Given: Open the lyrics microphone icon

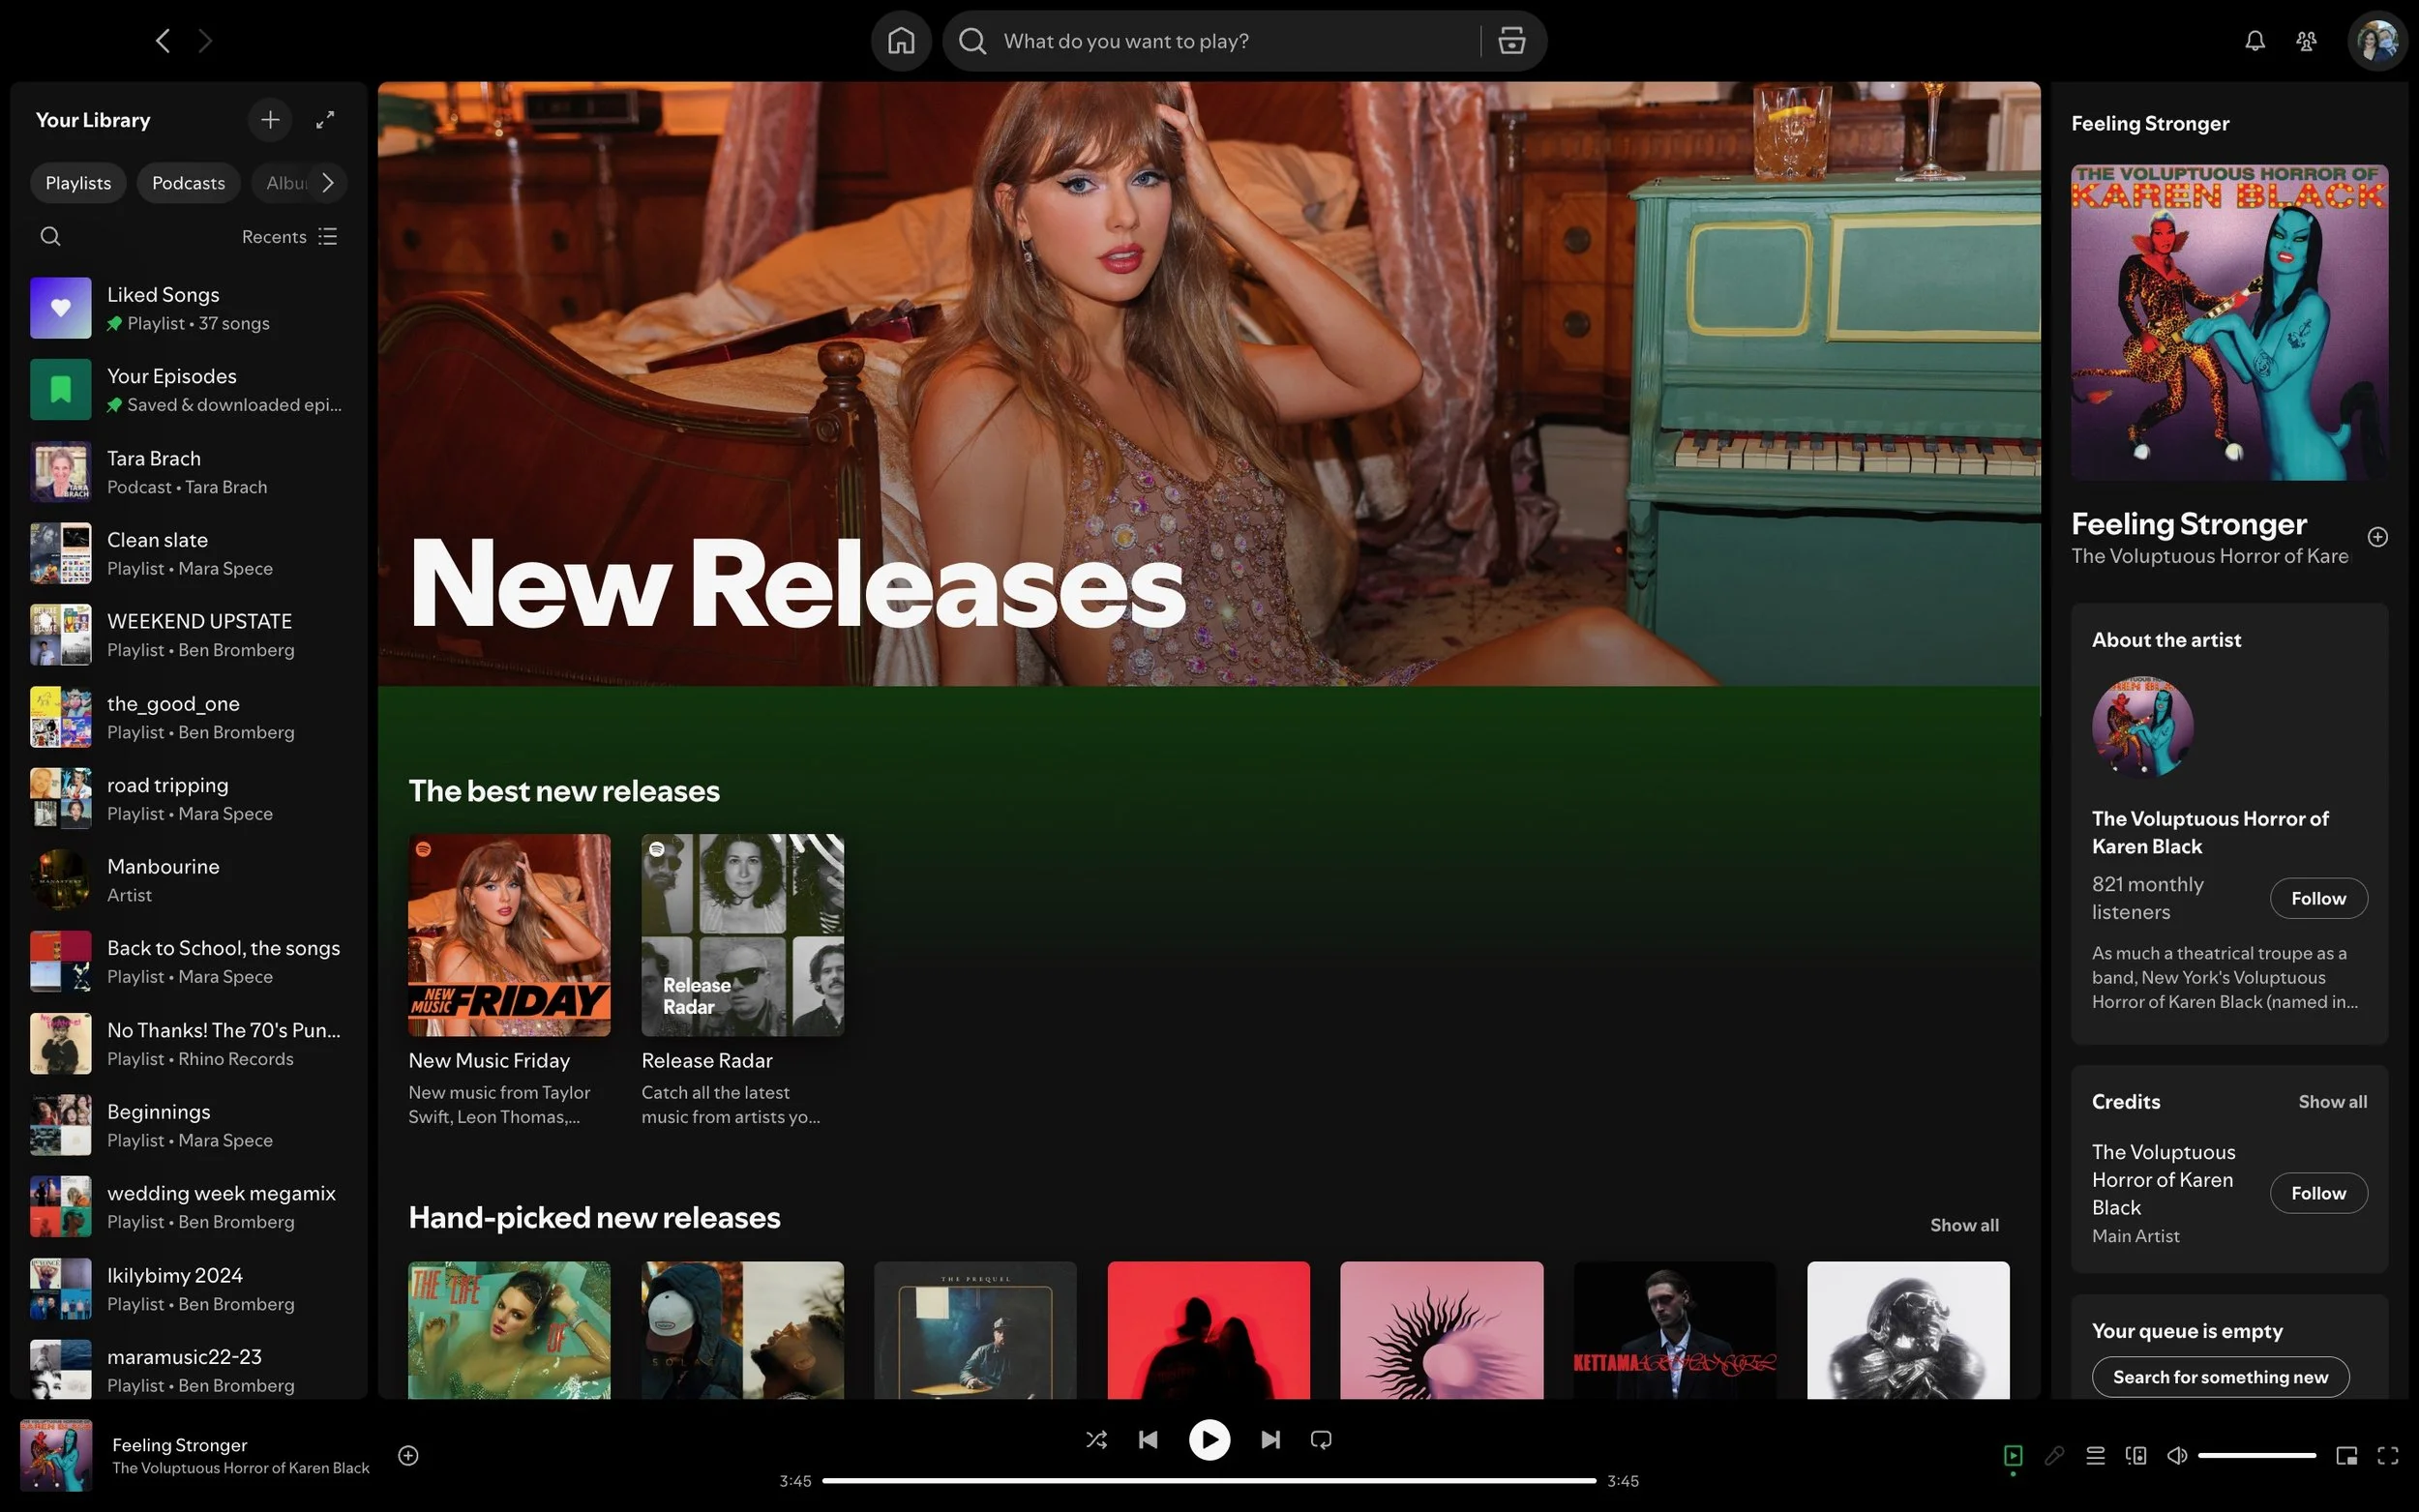Looking at the screenshot, I should [x=2054, y=1455].
